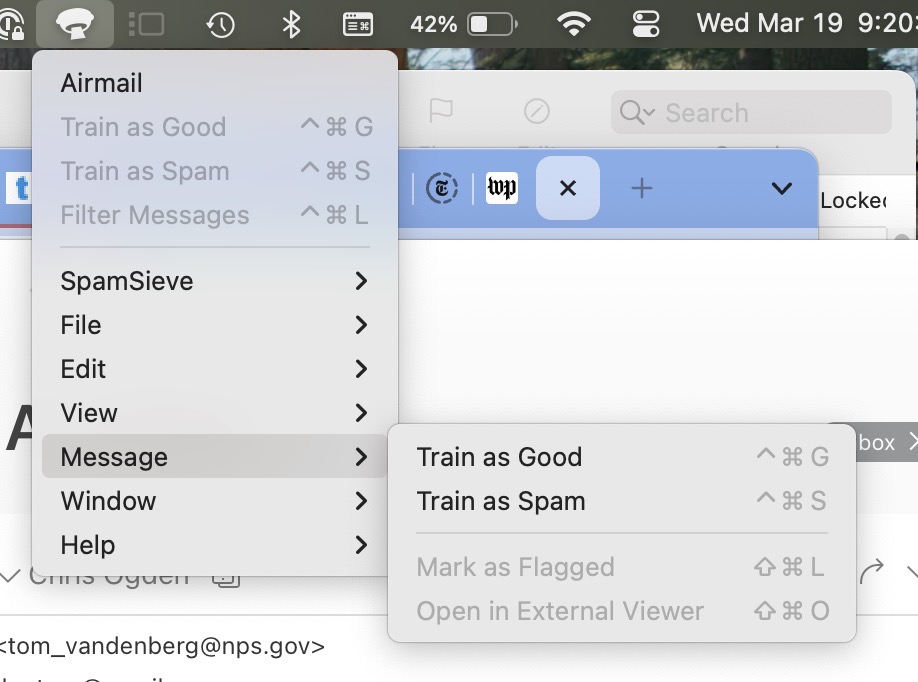Open the Edit submenu
918x682 pixels.
click(214, 369)
